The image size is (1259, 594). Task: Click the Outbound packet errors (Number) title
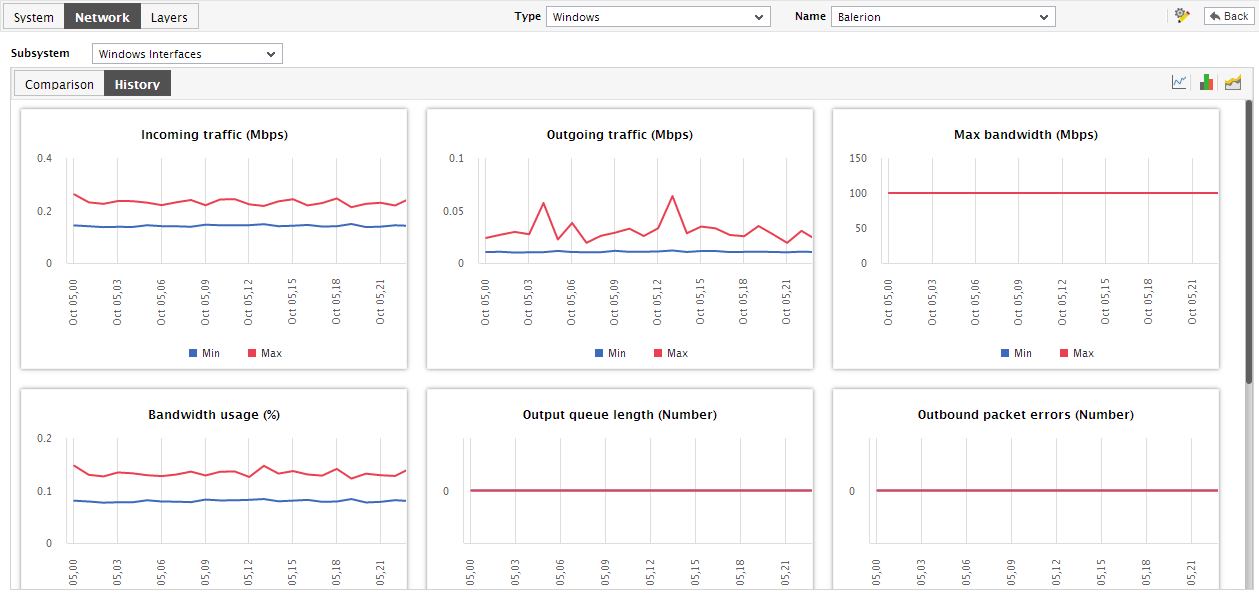pyautogui.click(x=1026, y=414)
